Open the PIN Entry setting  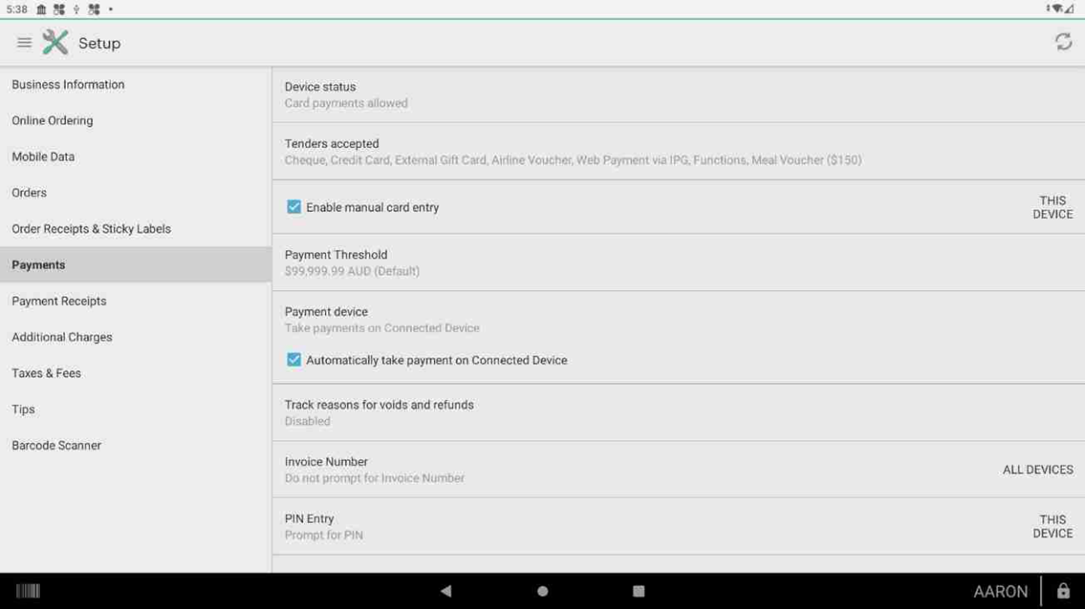[x=678, y=526]
